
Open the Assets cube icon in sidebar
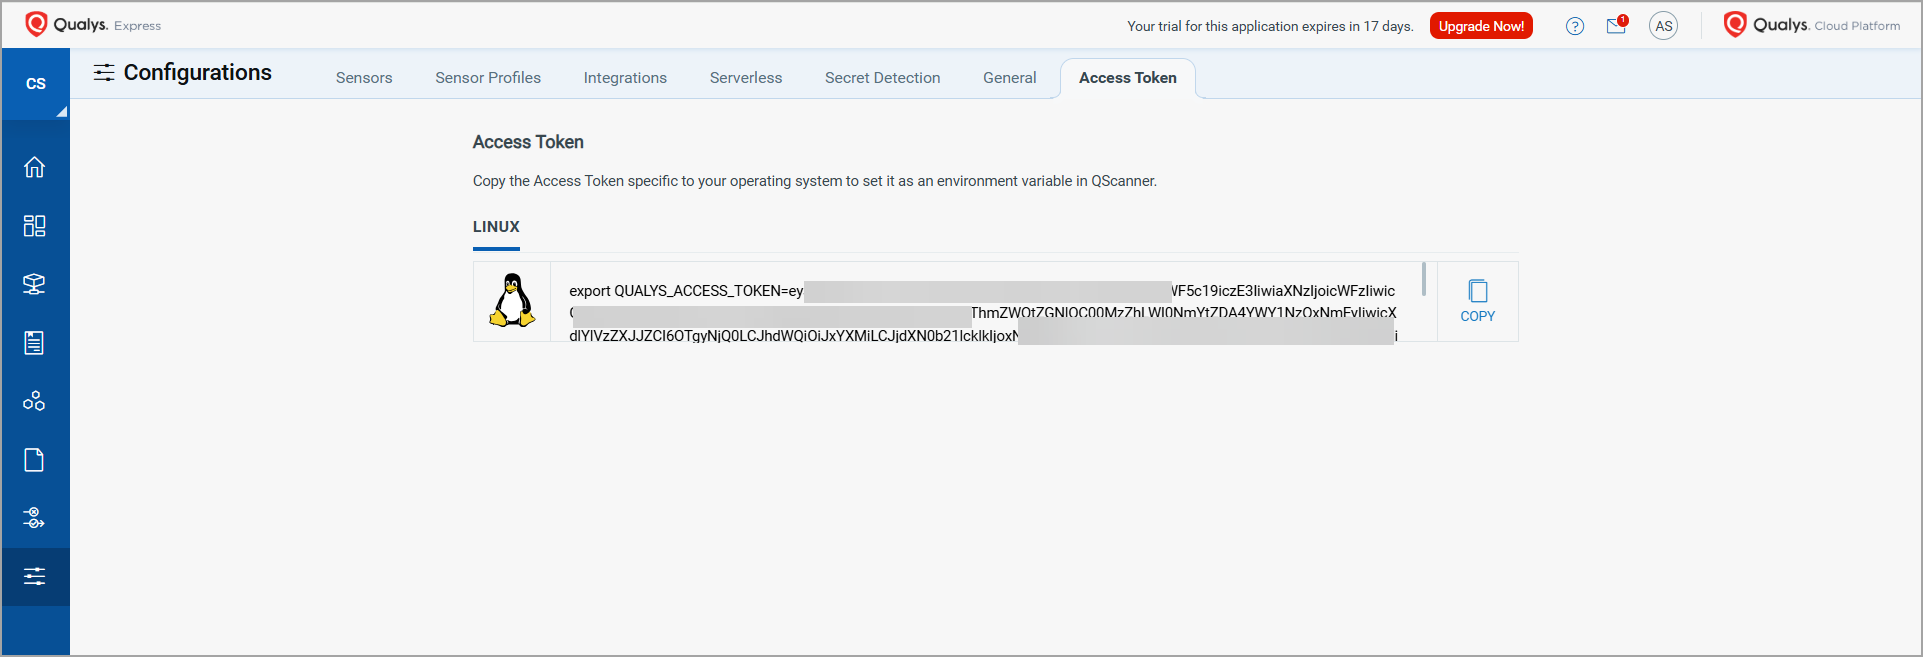tap(35, 284)
